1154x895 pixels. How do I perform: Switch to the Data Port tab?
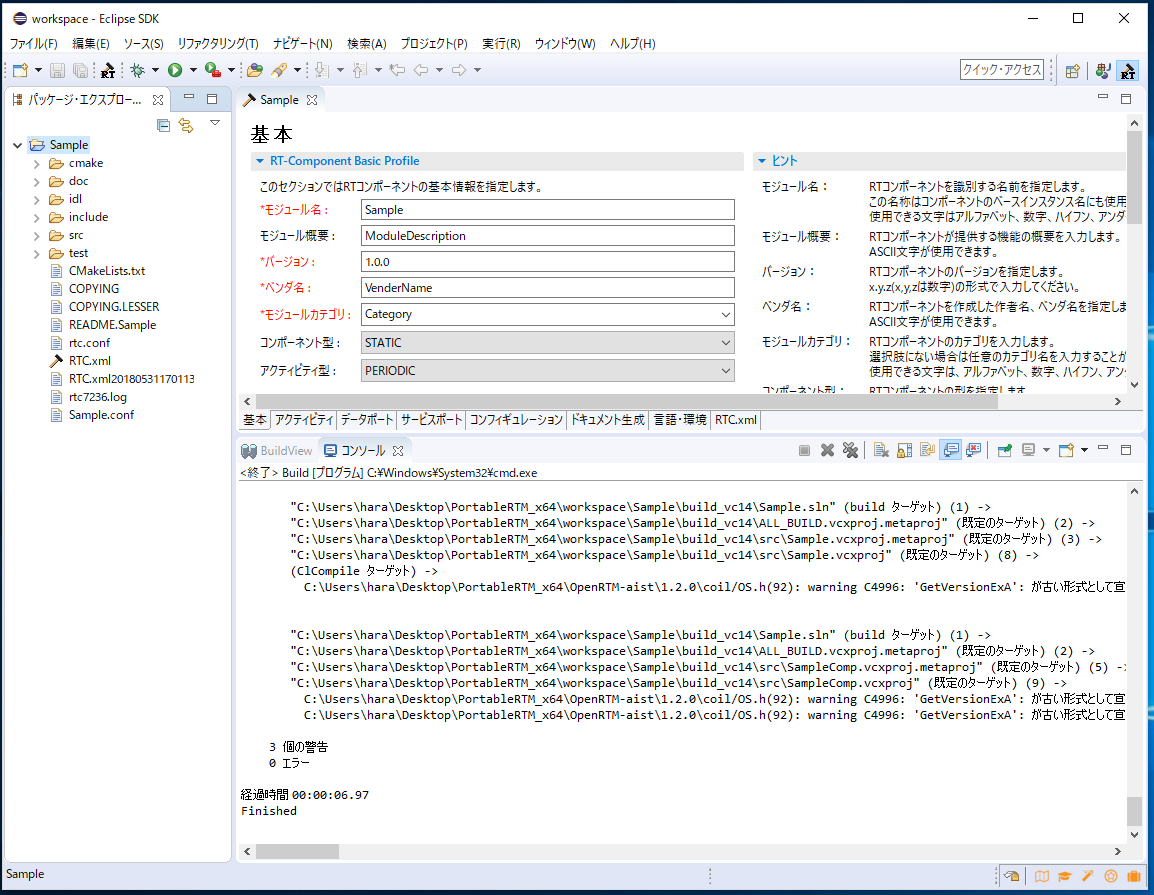point(367,420)
